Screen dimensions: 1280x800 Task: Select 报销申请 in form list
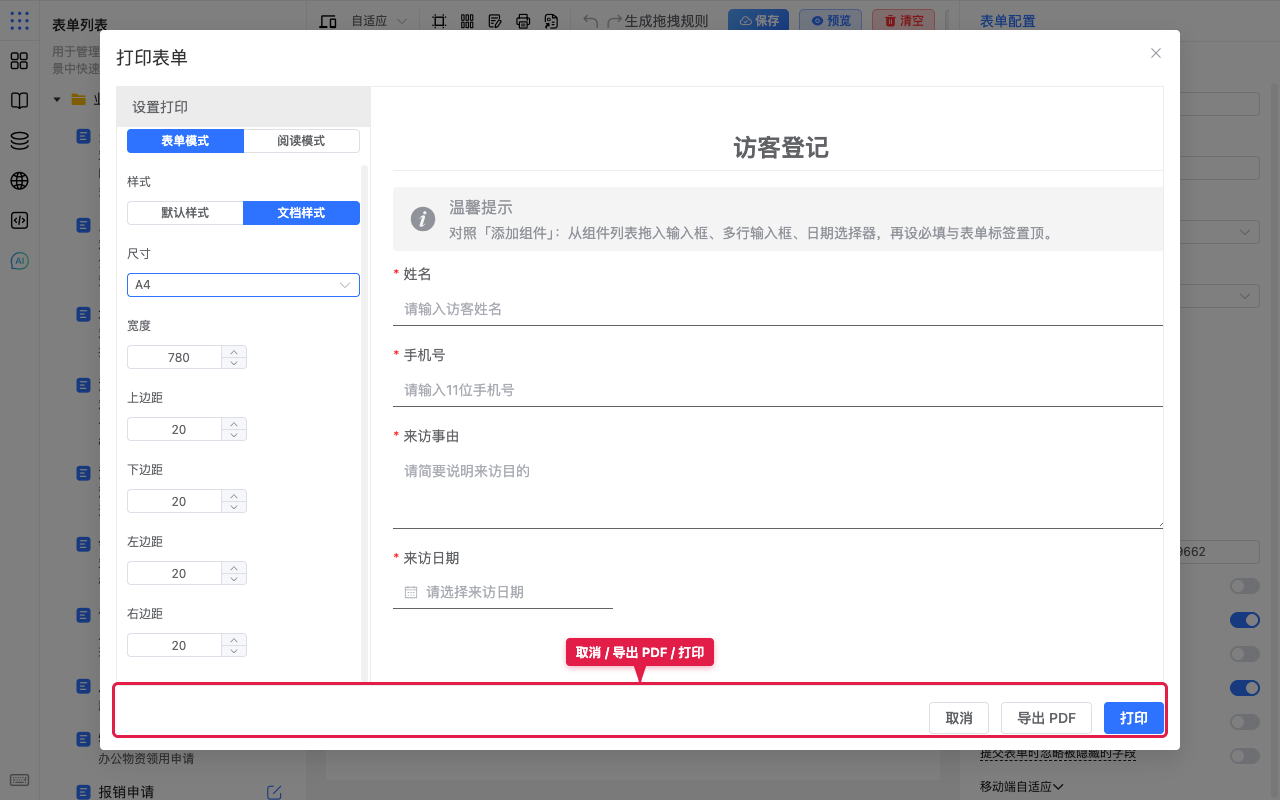coord(126,792)
